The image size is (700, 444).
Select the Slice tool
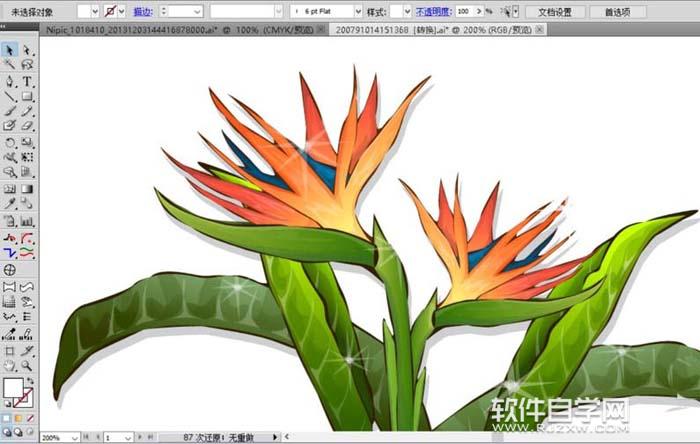click(27, 351)
